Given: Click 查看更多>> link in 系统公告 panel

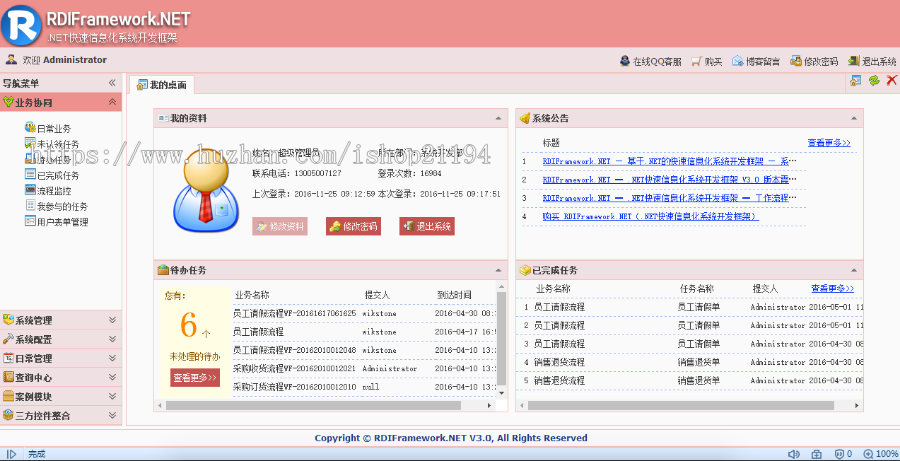Looking at the screenshot, I should (x=829, y=142).
